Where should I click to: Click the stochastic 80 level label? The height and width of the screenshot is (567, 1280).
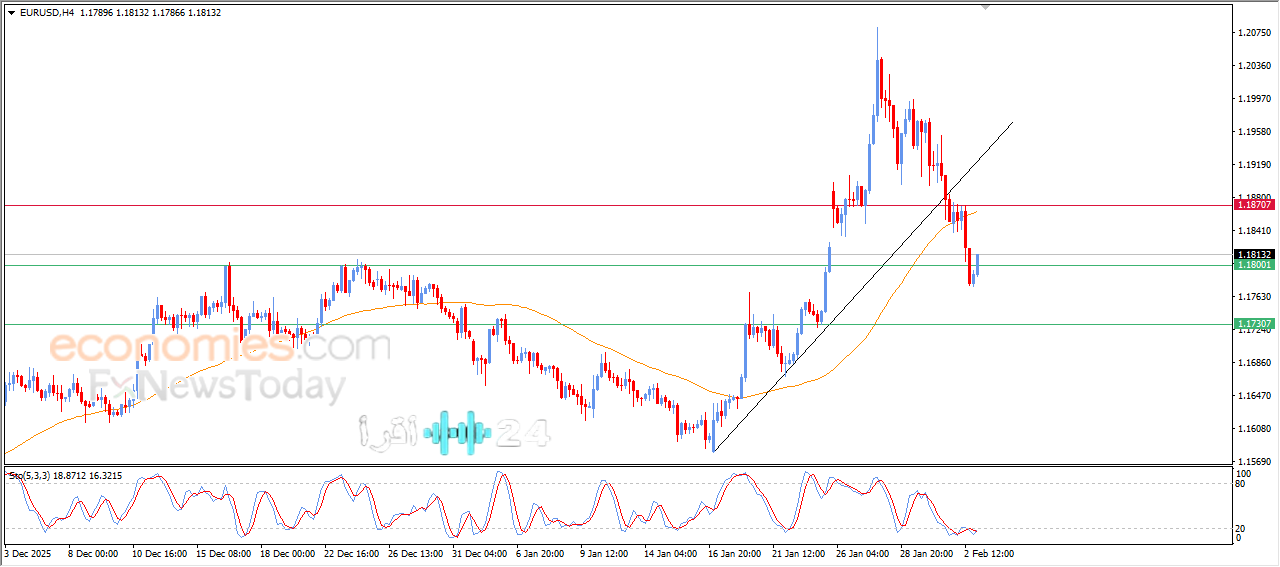[1243, 484]
